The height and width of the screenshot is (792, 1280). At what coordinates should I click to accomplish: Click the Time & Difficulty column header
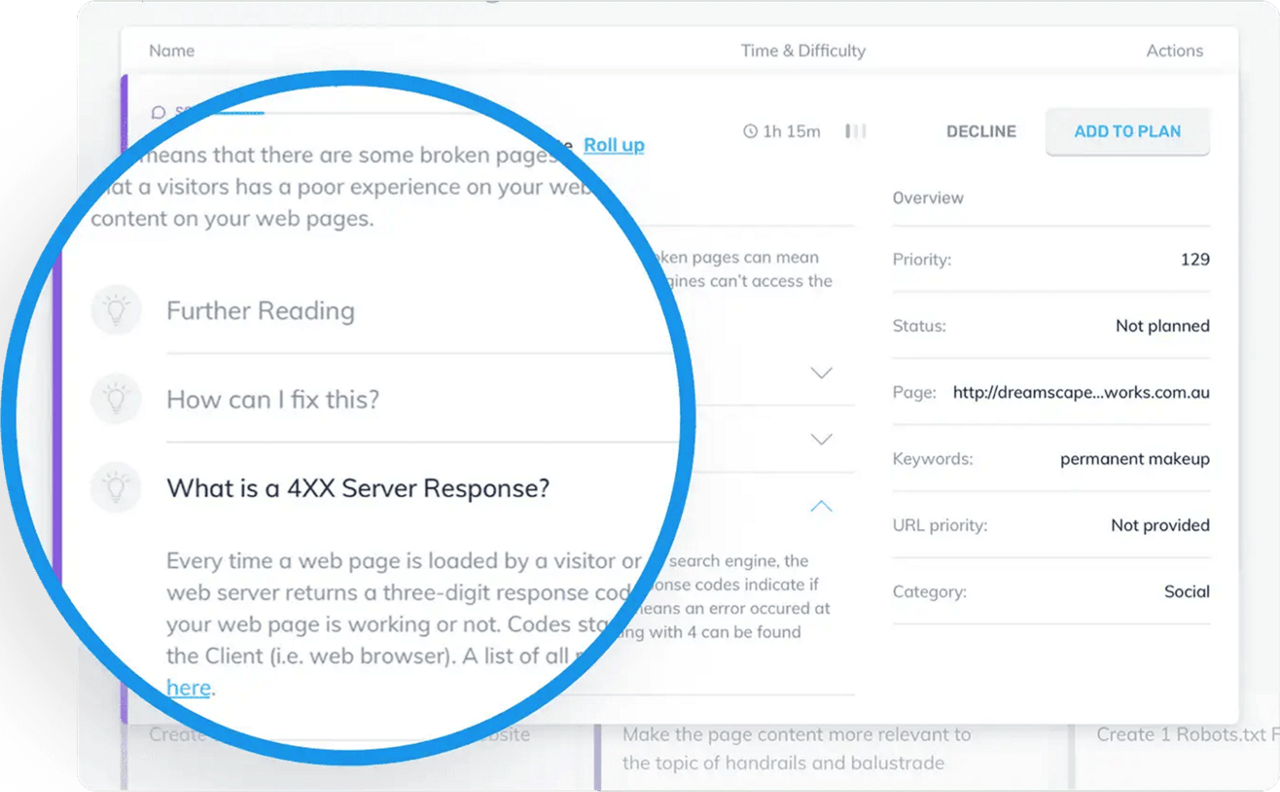pyautogui.click(x=803, y=50)
